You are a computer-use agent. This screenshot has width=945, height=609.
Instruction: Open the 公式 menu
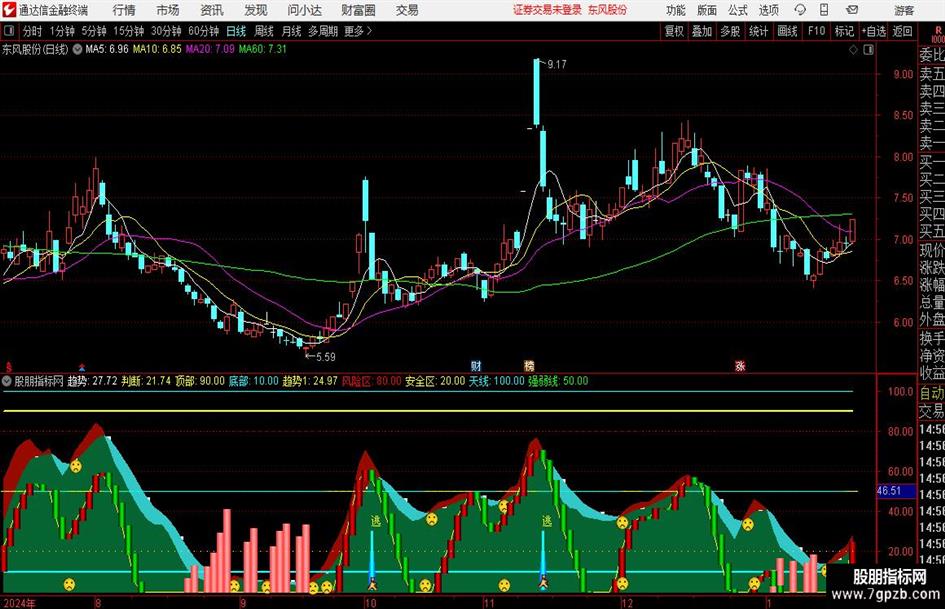pyautogui.click(x=738, y=10)
